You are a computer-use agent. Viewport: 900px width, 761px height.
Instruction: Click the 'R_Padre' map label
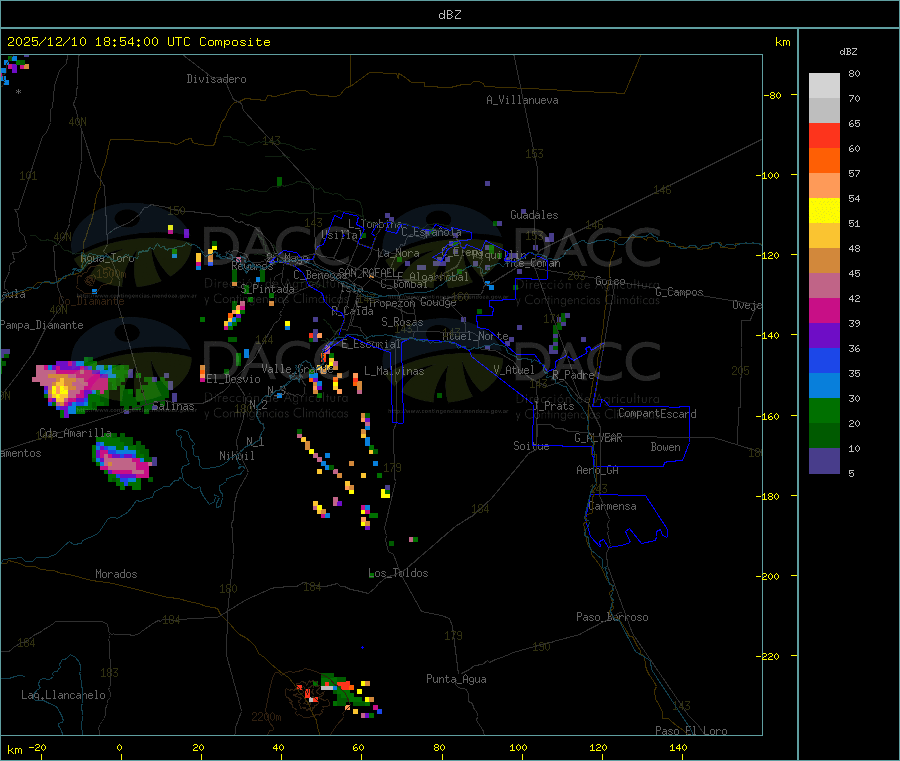[x=573, y=375]
